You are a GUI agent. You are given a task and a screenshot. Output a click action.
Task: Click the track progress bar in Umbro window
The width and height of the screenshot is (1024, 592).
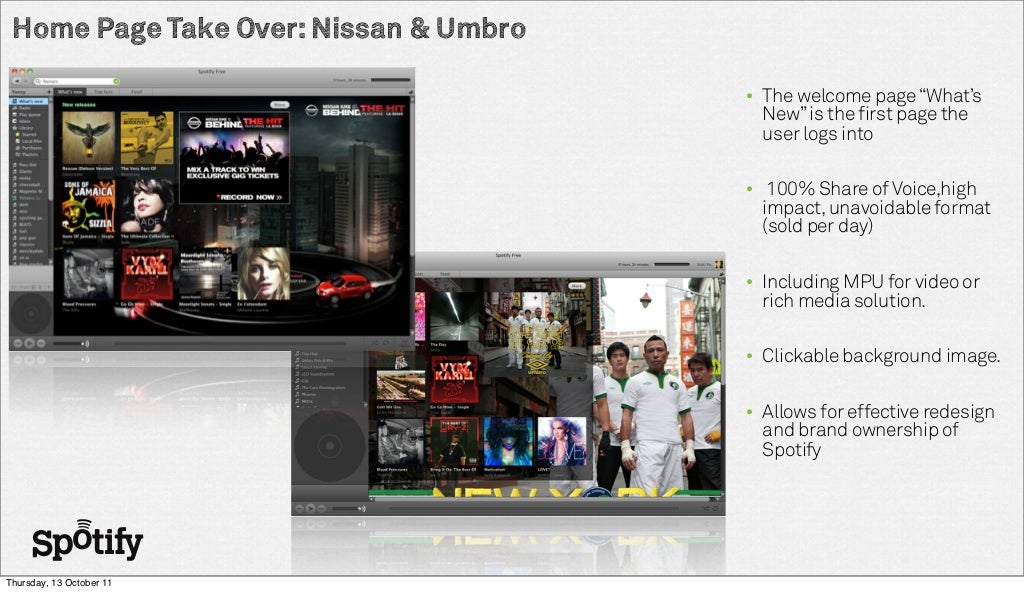point(534,508)
